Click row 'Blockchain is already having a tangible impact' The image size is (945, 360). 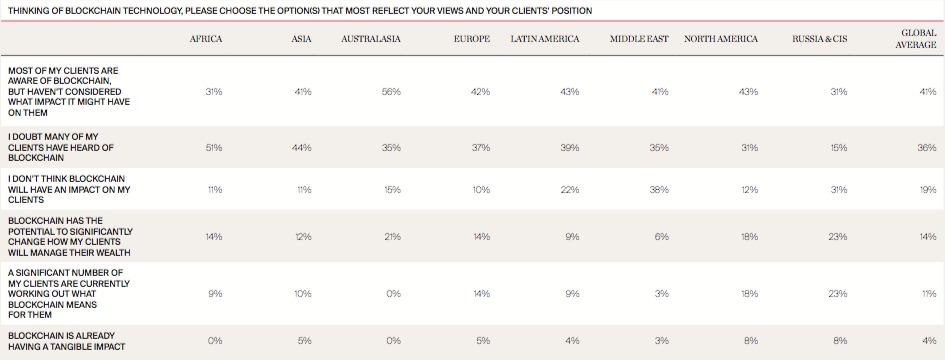[x=472, y=341]
